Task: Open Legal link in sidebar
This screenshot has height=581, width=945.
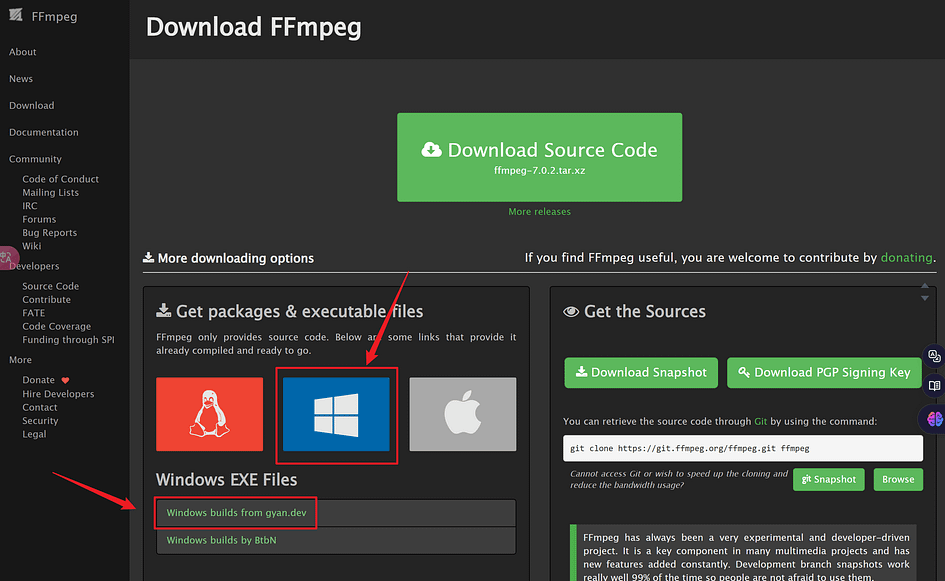Action: click(34, 434)
